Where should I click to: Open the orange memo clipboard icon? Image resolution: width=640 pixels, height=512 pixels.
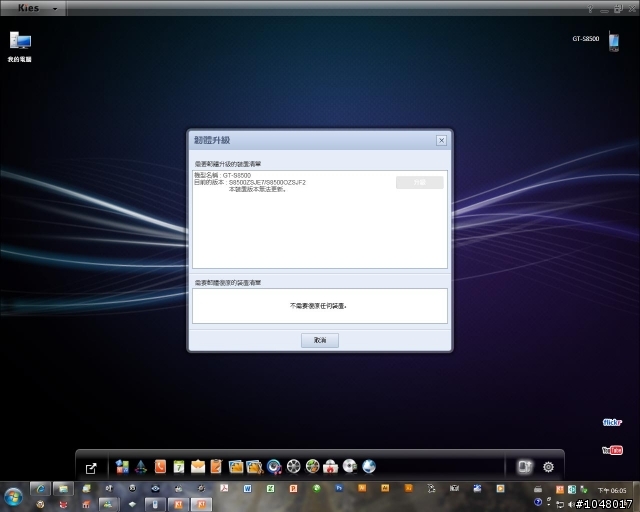(216, 466)
